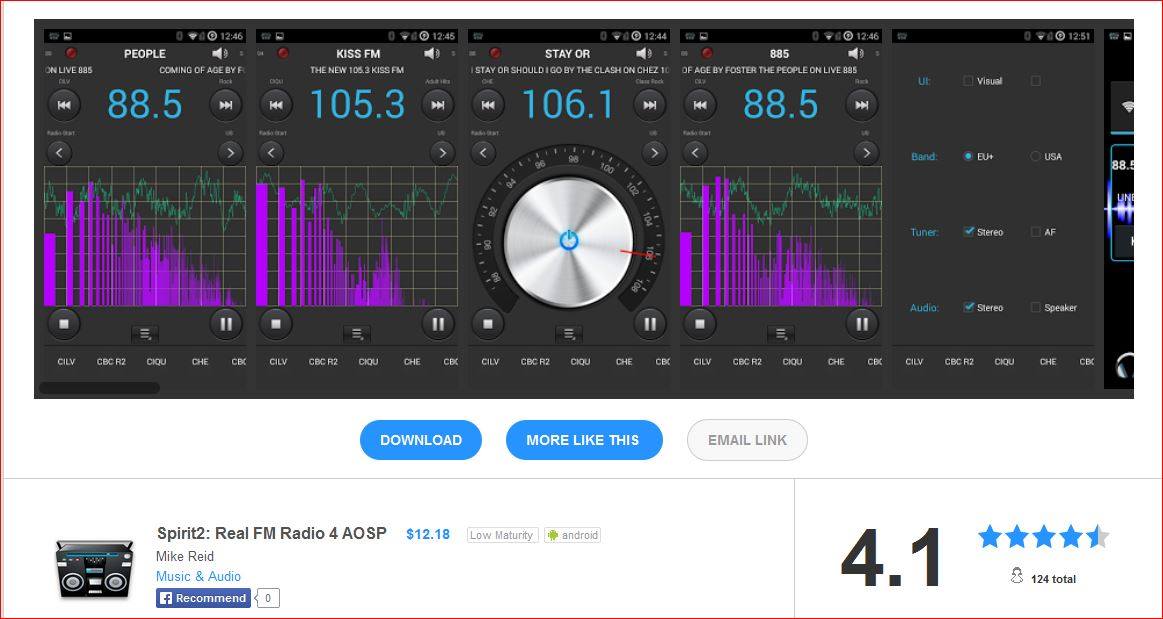
Task: Click left chevron button in 885 screenshot
Action: (696, 153)
